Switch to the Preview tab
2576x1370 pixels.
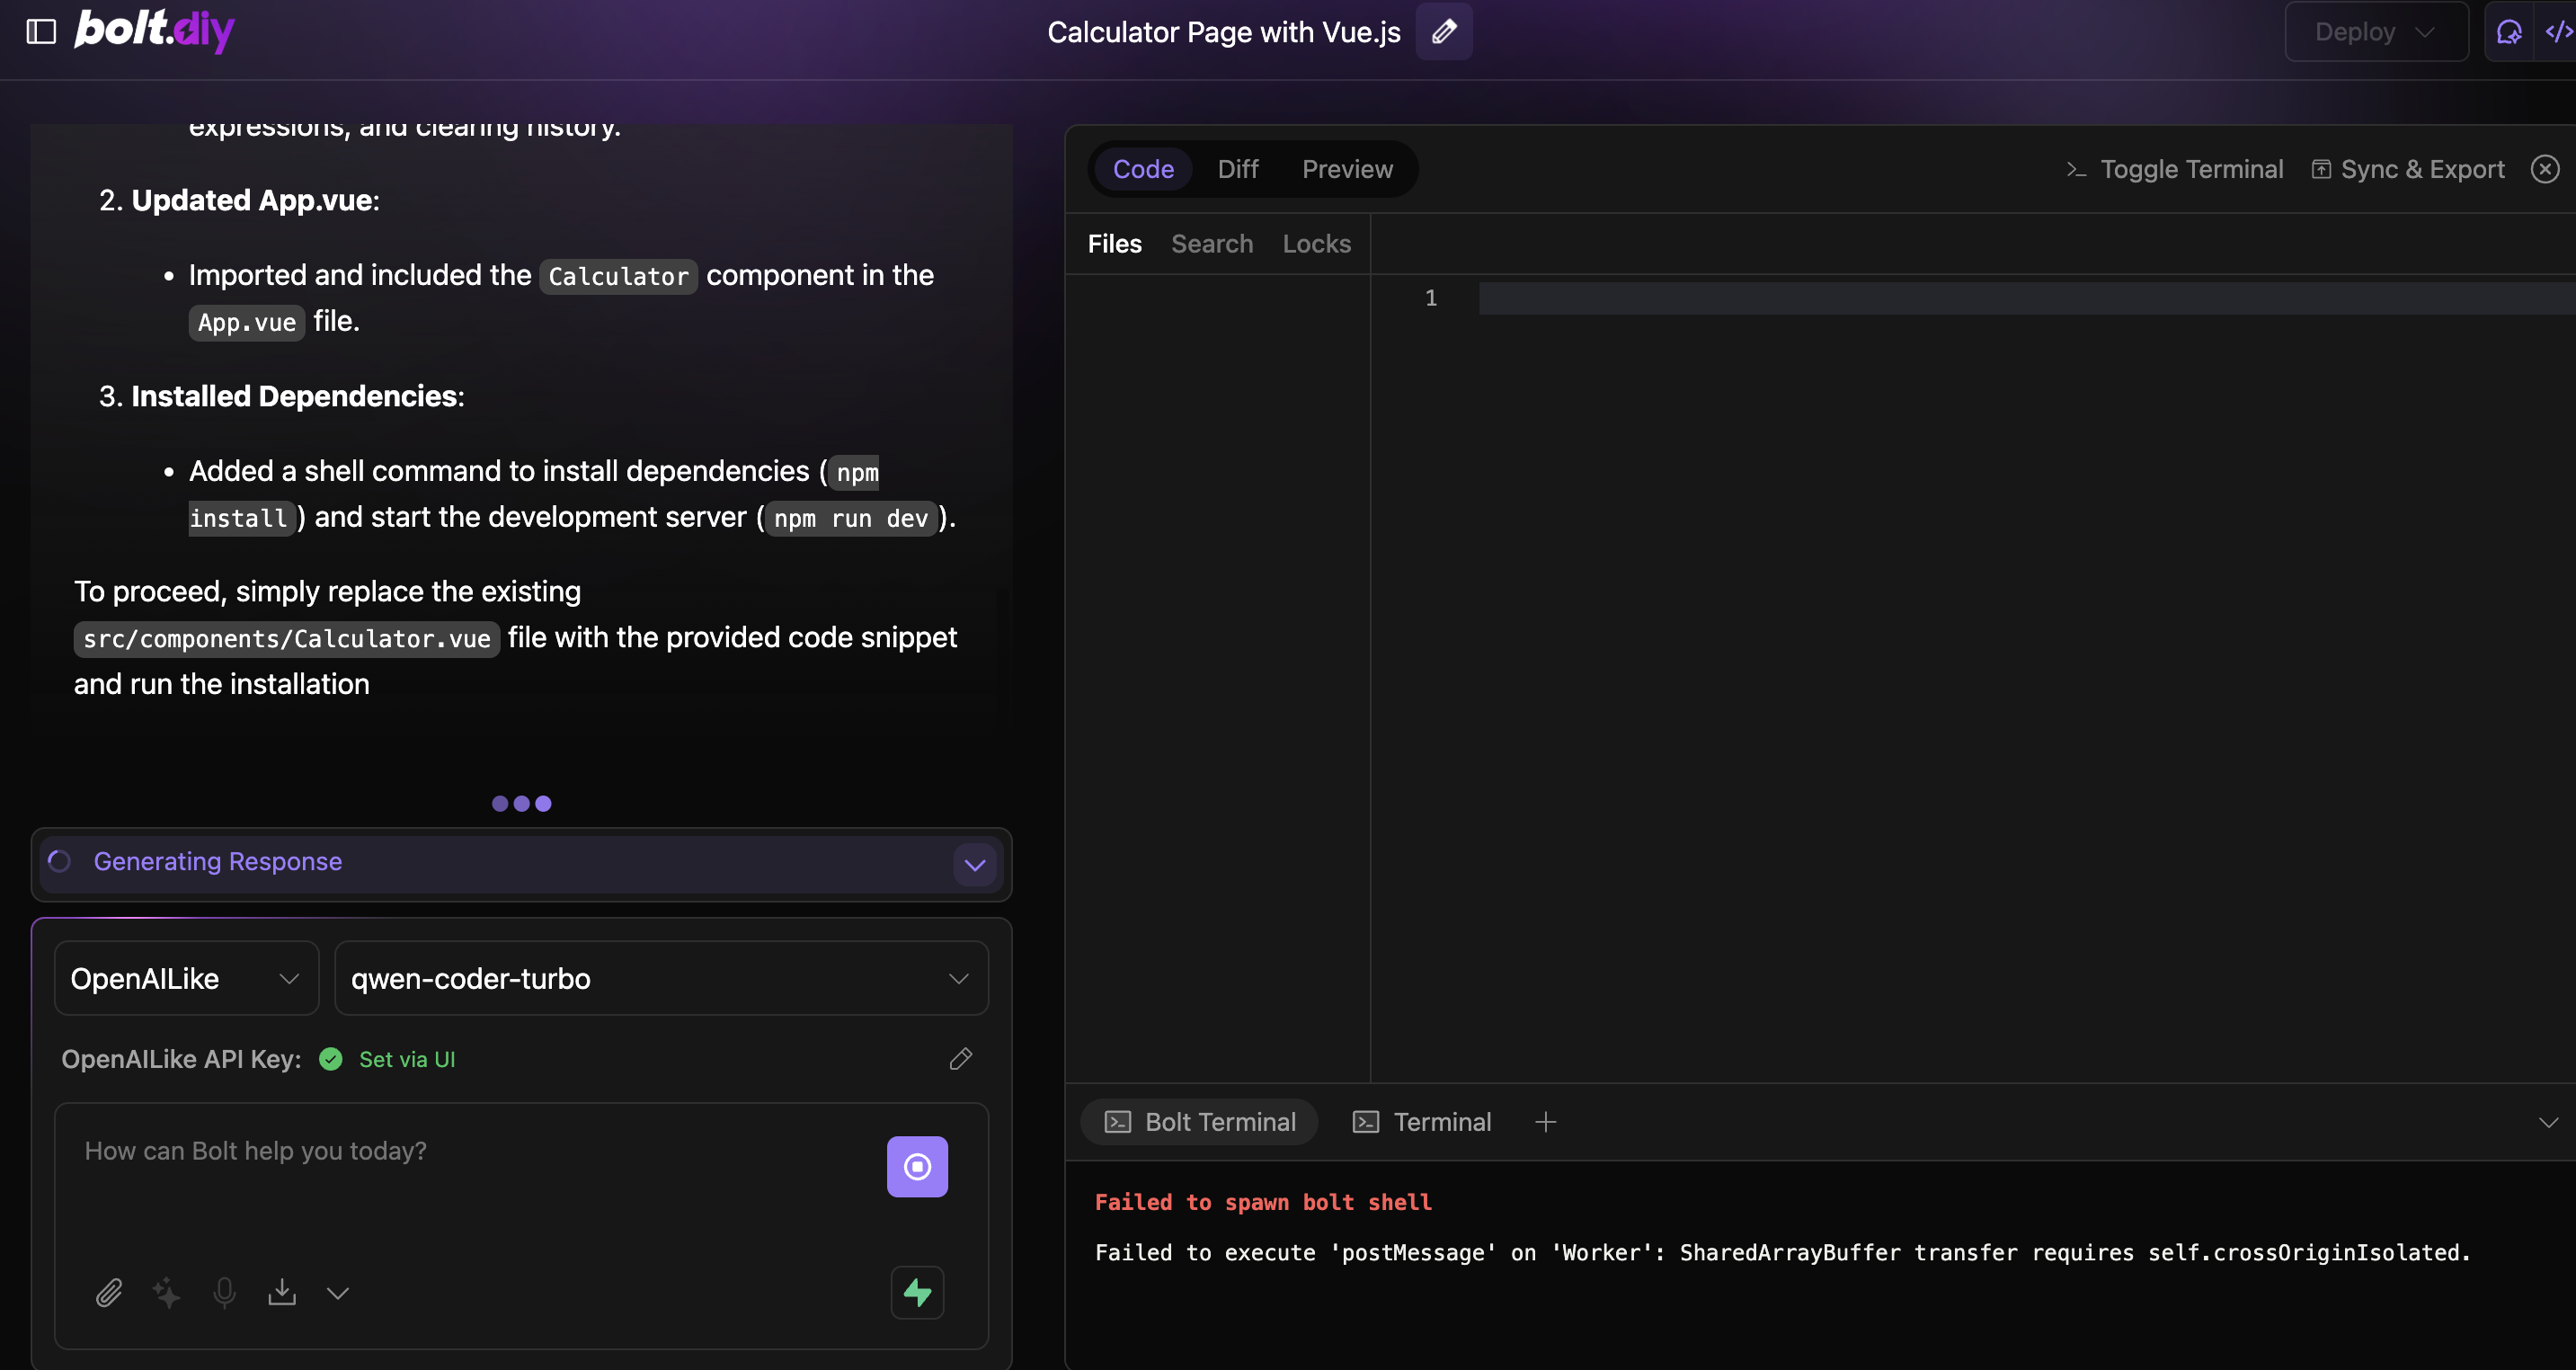(x=1346, y=169)
